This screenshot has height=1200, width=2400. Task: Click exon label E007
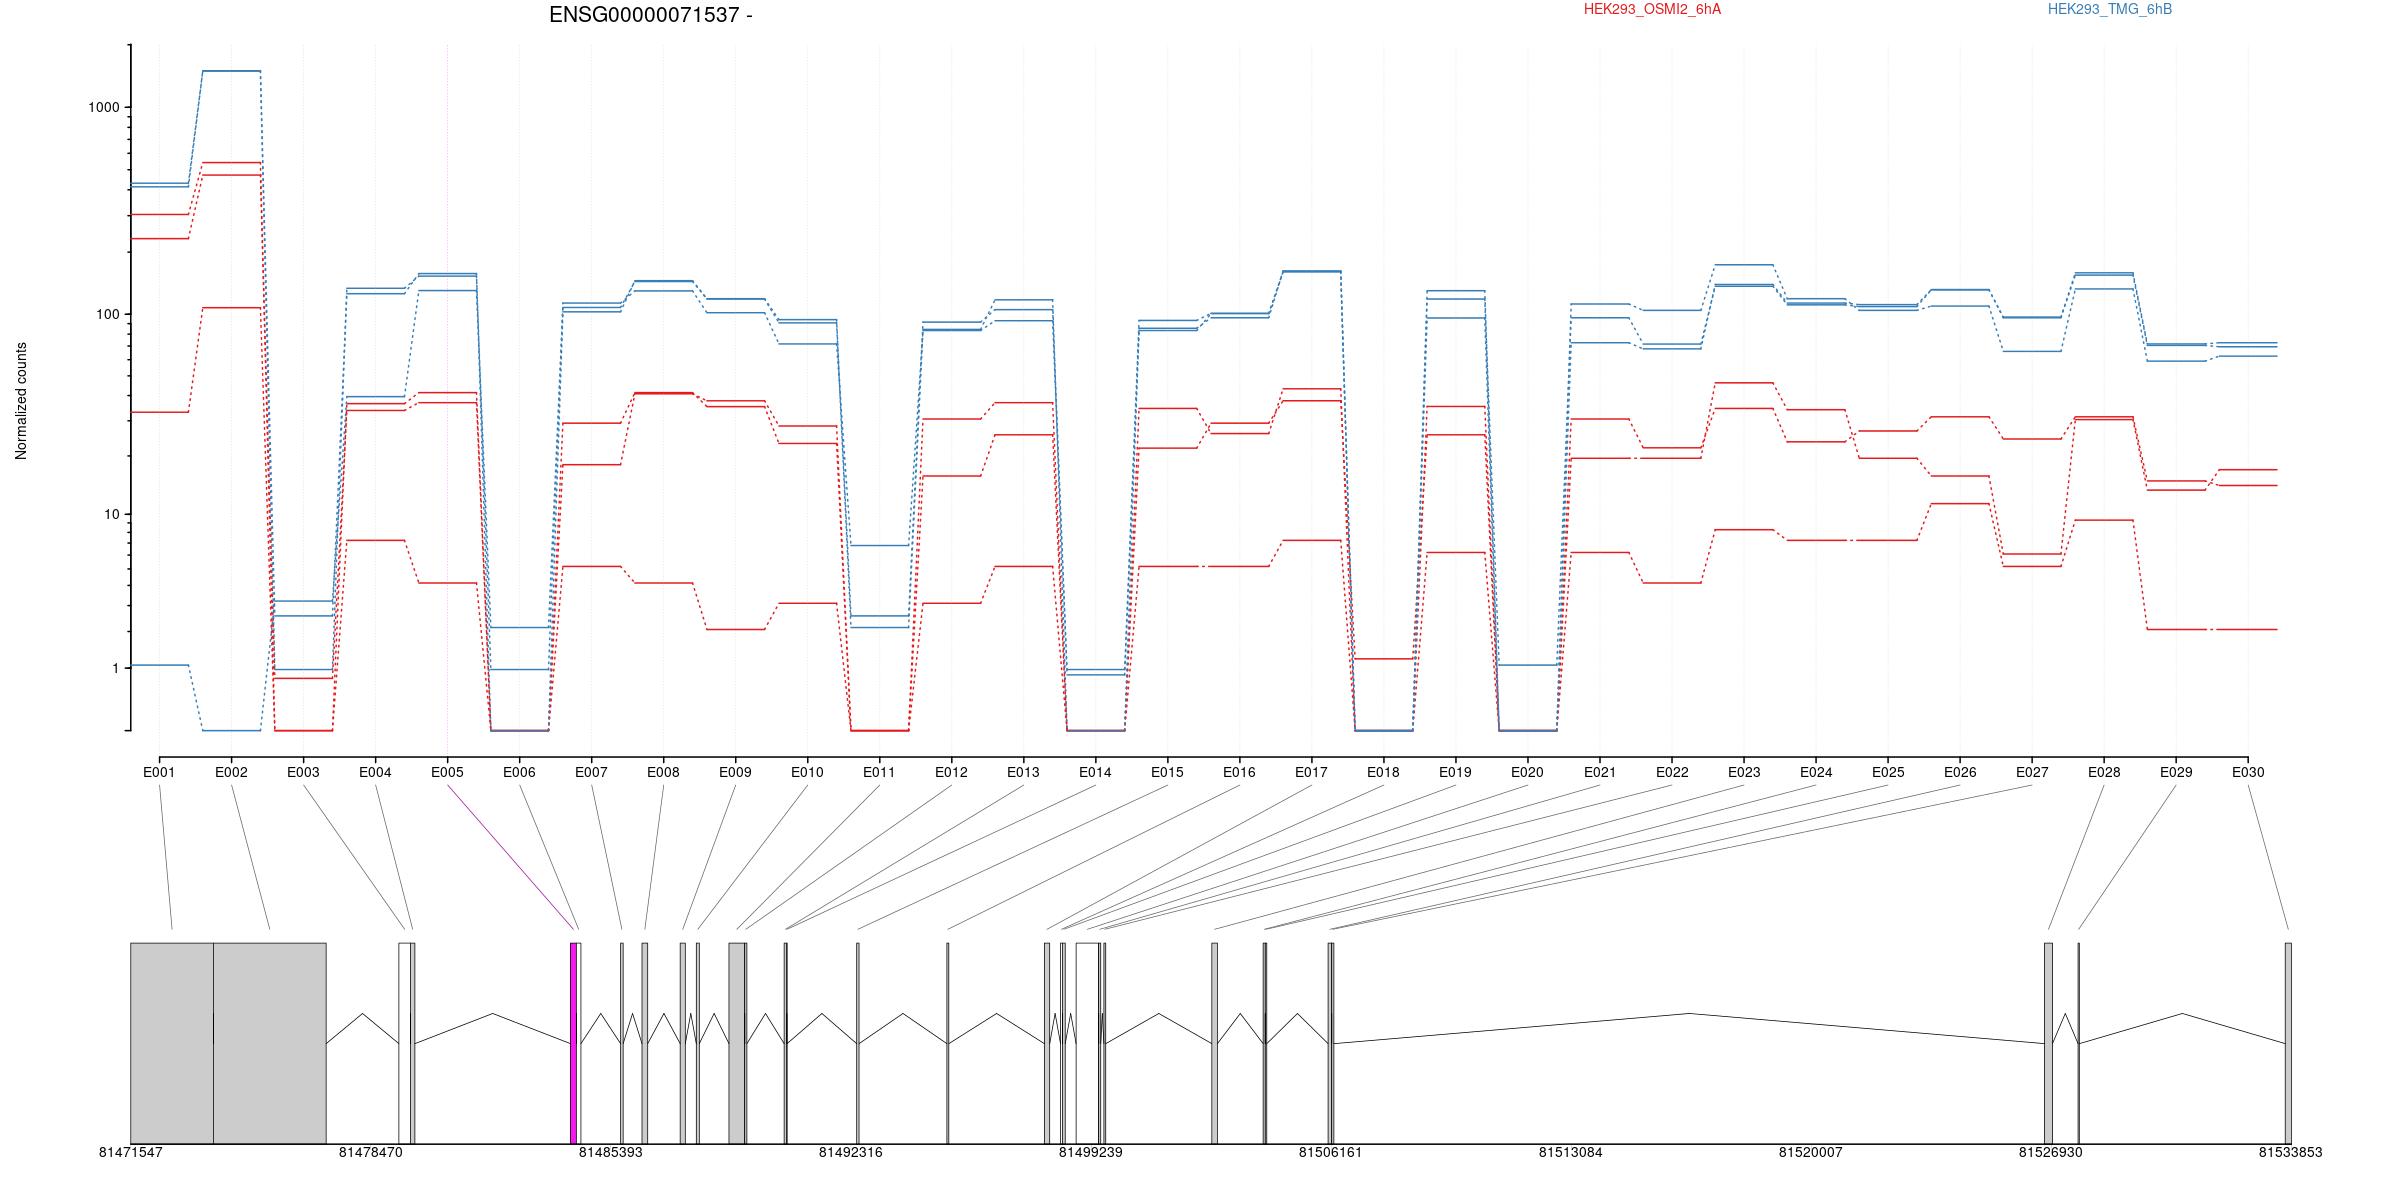[591, 772]
